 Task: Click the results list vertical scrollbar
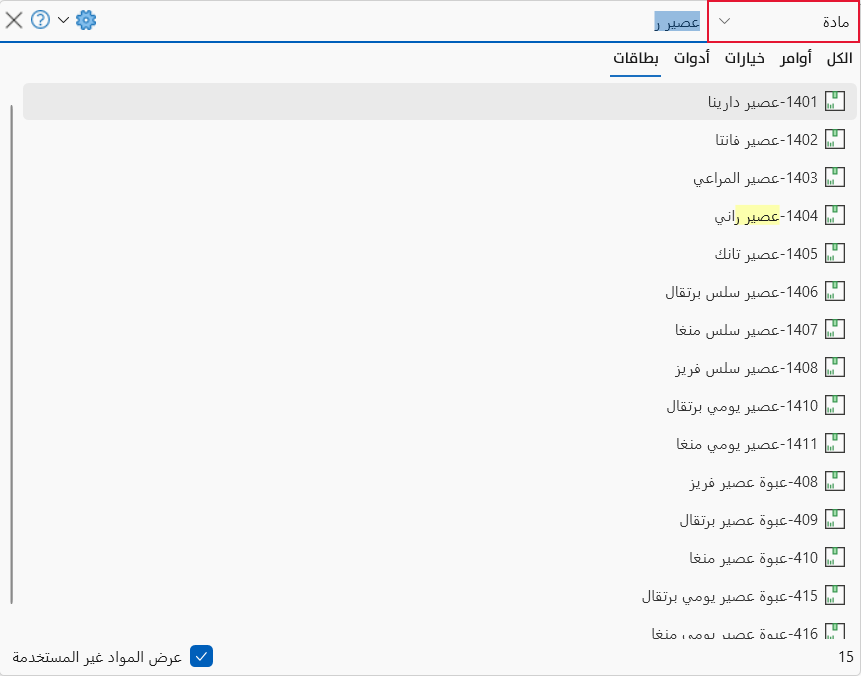tap(12, 354)
